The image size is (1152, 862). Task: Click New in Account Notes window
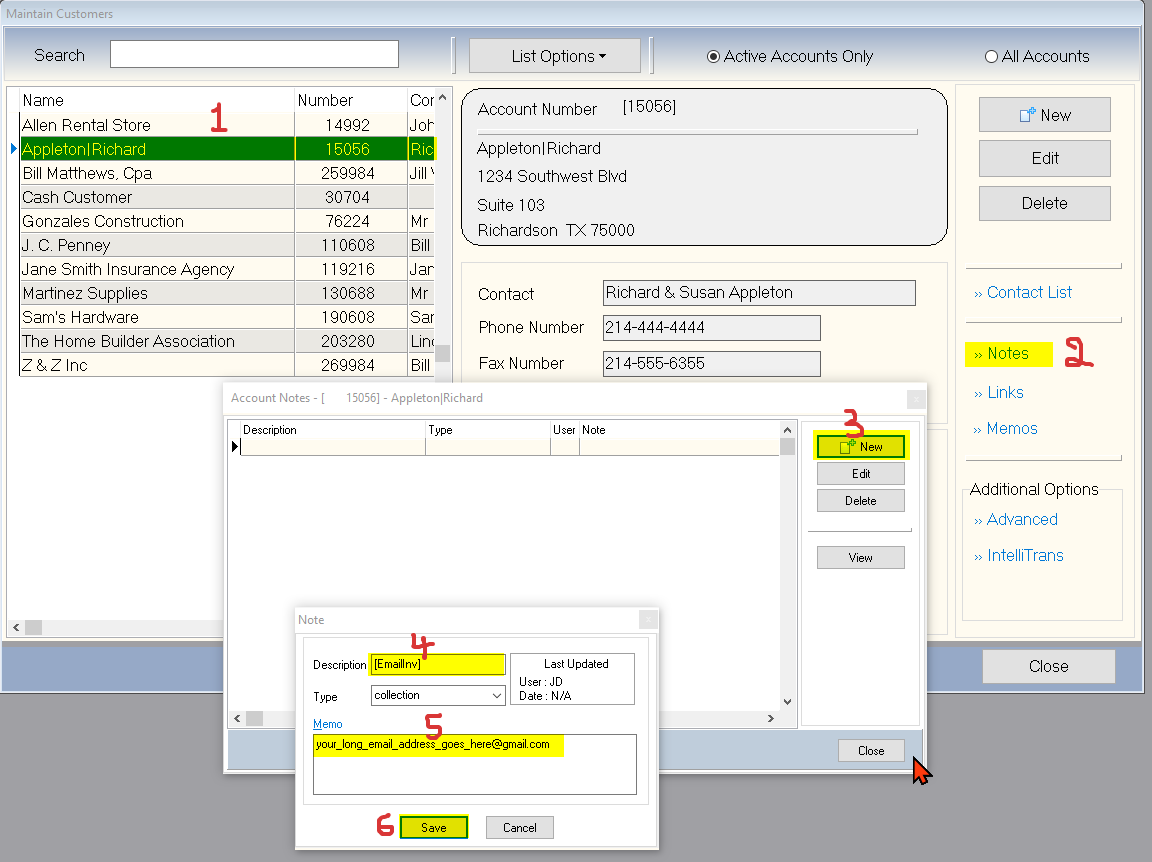coord(861,447)
